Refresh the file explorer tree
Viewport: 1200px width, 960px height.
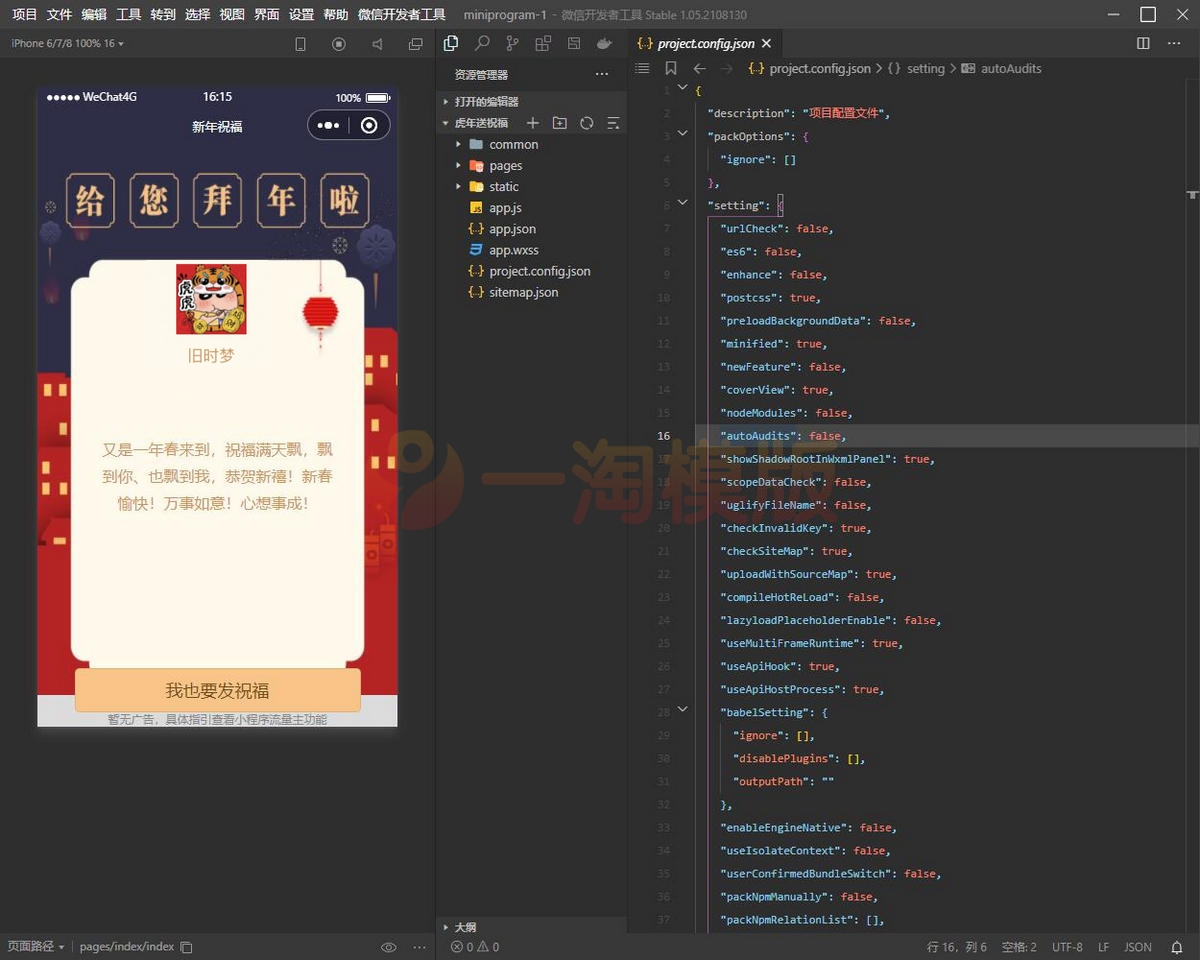point(587,123)
